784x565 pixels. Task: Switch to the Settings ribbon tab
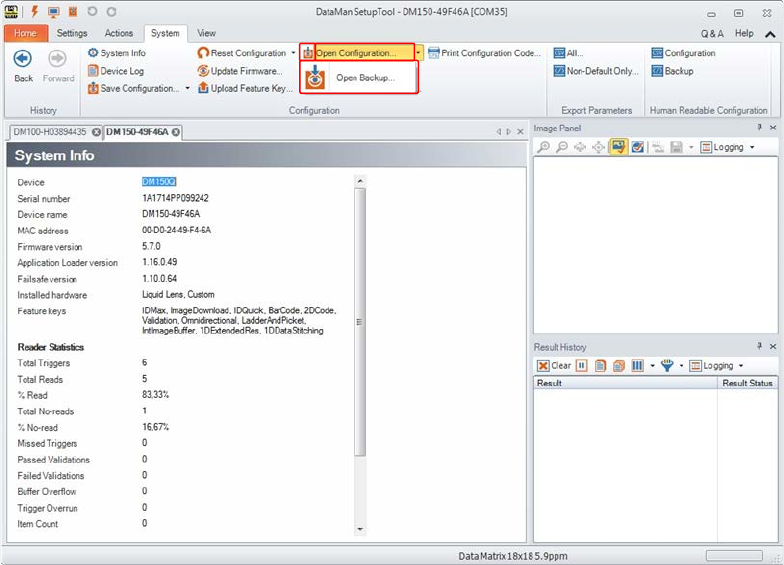pos(71,33)
